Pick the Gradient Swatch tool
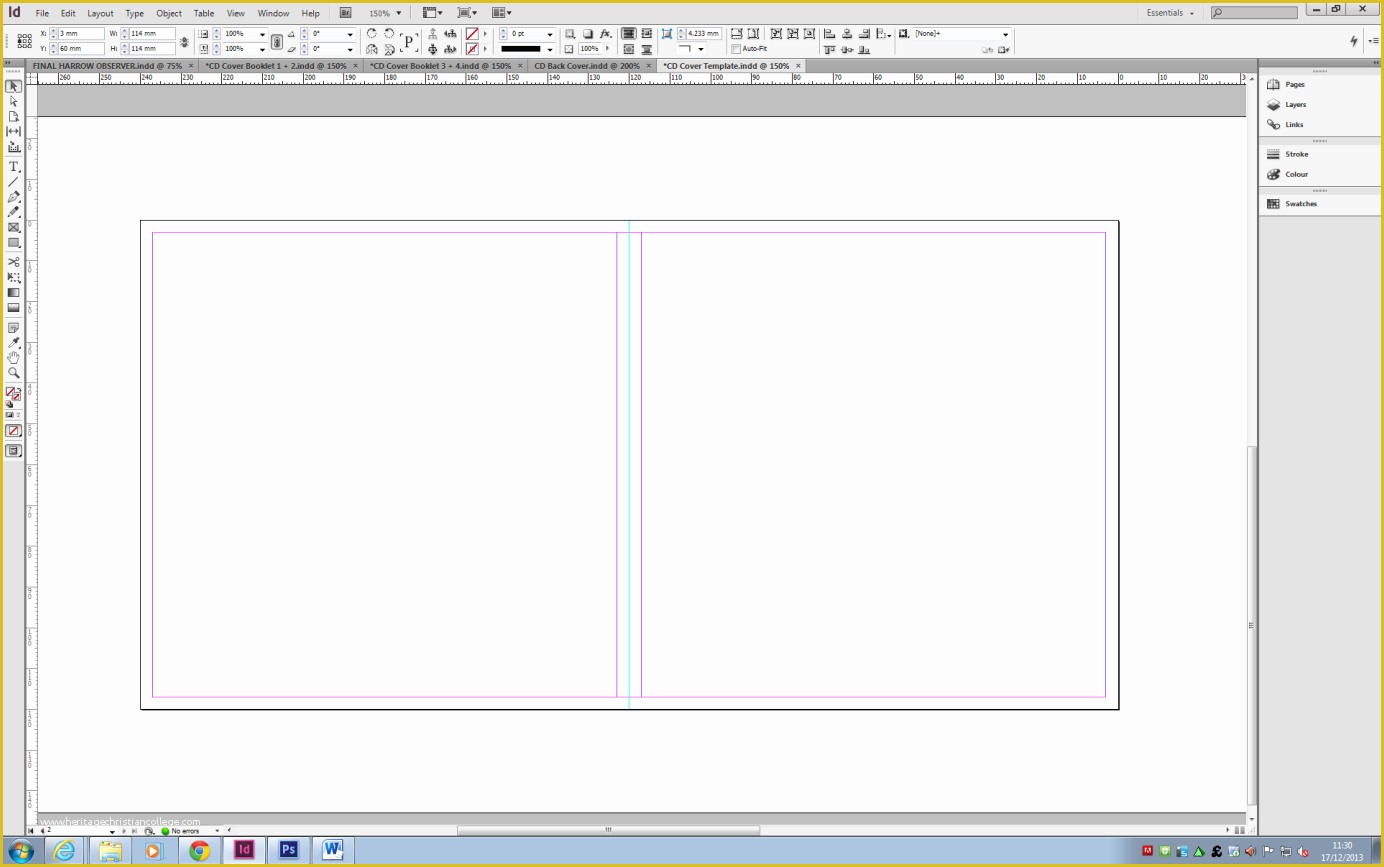The height and width of the screenshot is (867, 1384). coord(13,292)
